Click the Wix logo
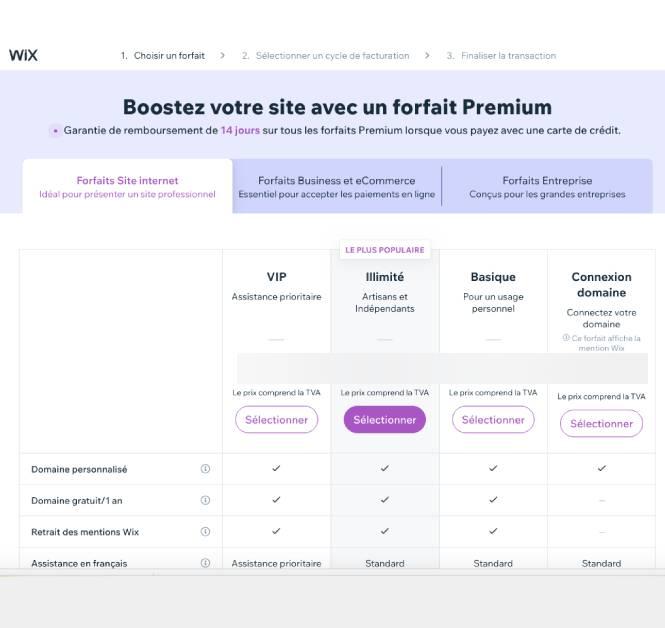This screenshot has height=628, width=665. coord(23,55)
